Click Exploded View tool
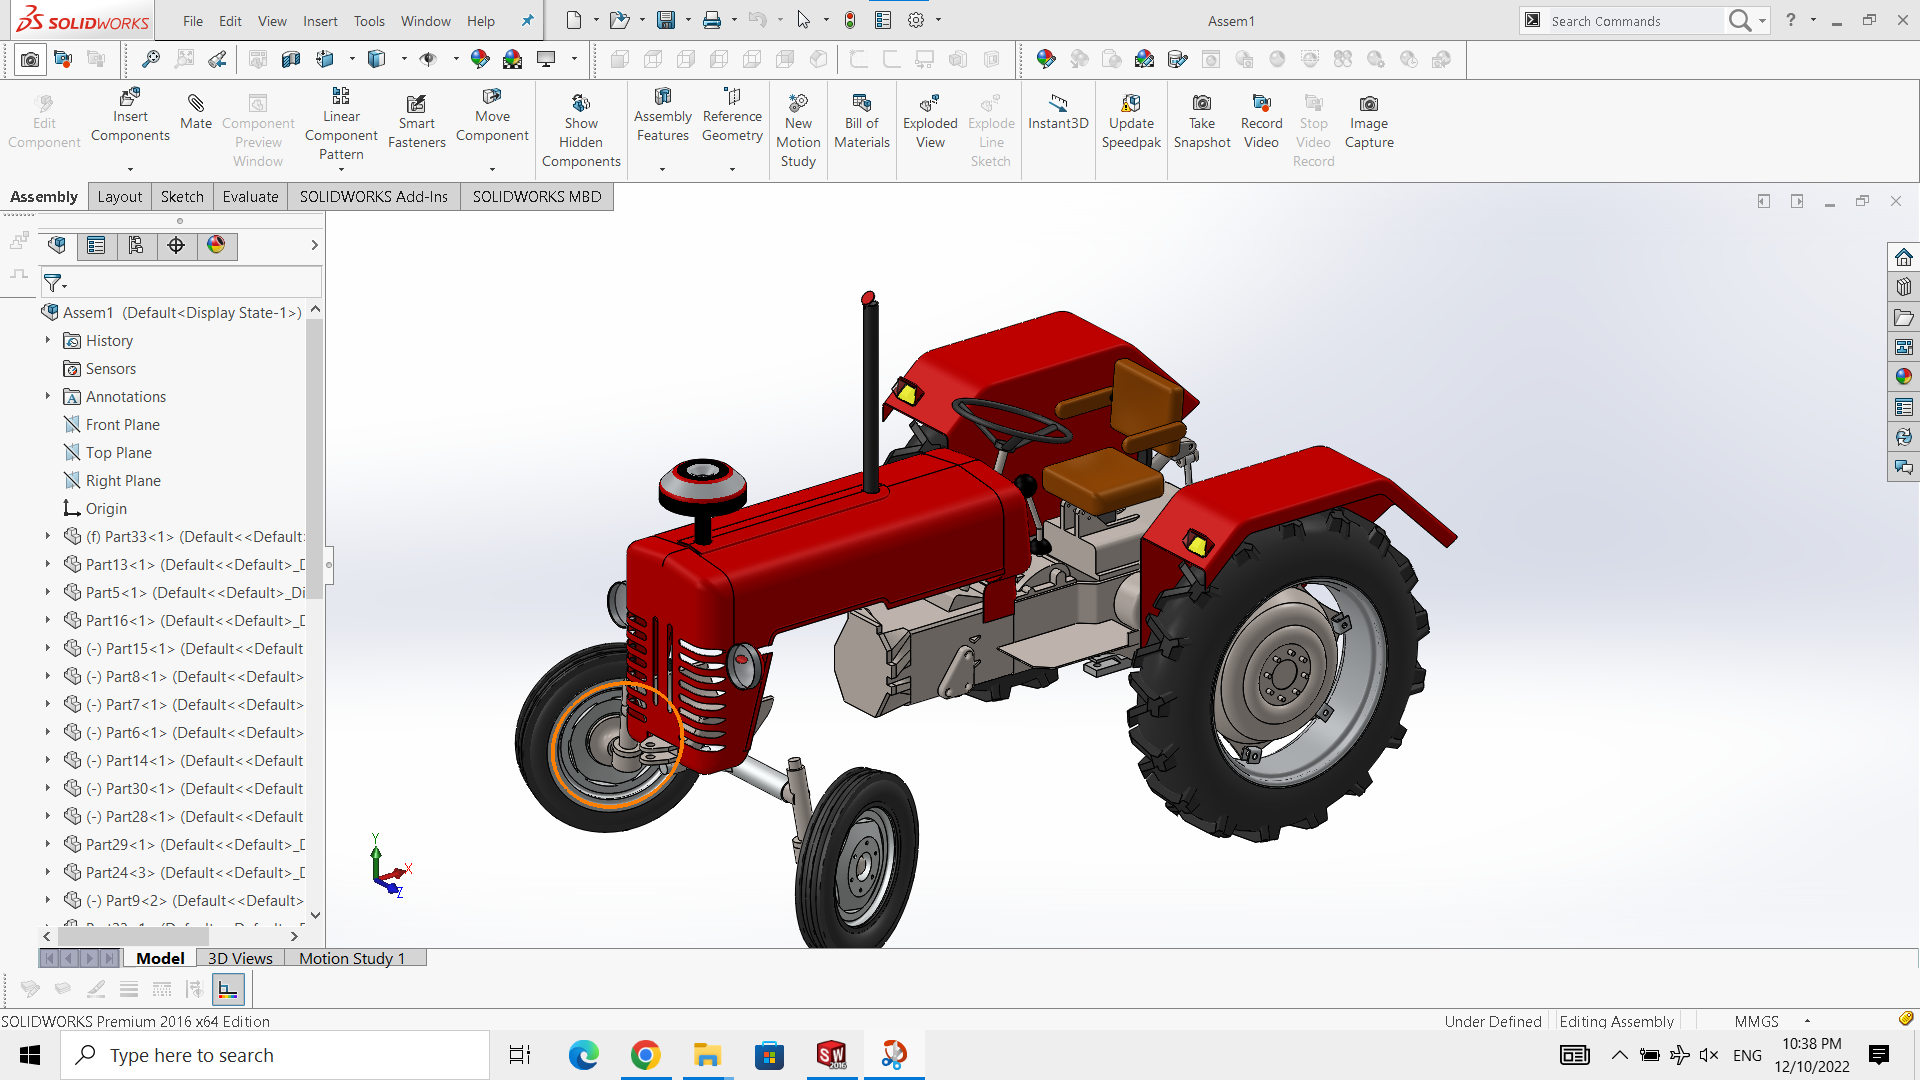Viewport: 1920px width, 1080px height. coord(930,121)
